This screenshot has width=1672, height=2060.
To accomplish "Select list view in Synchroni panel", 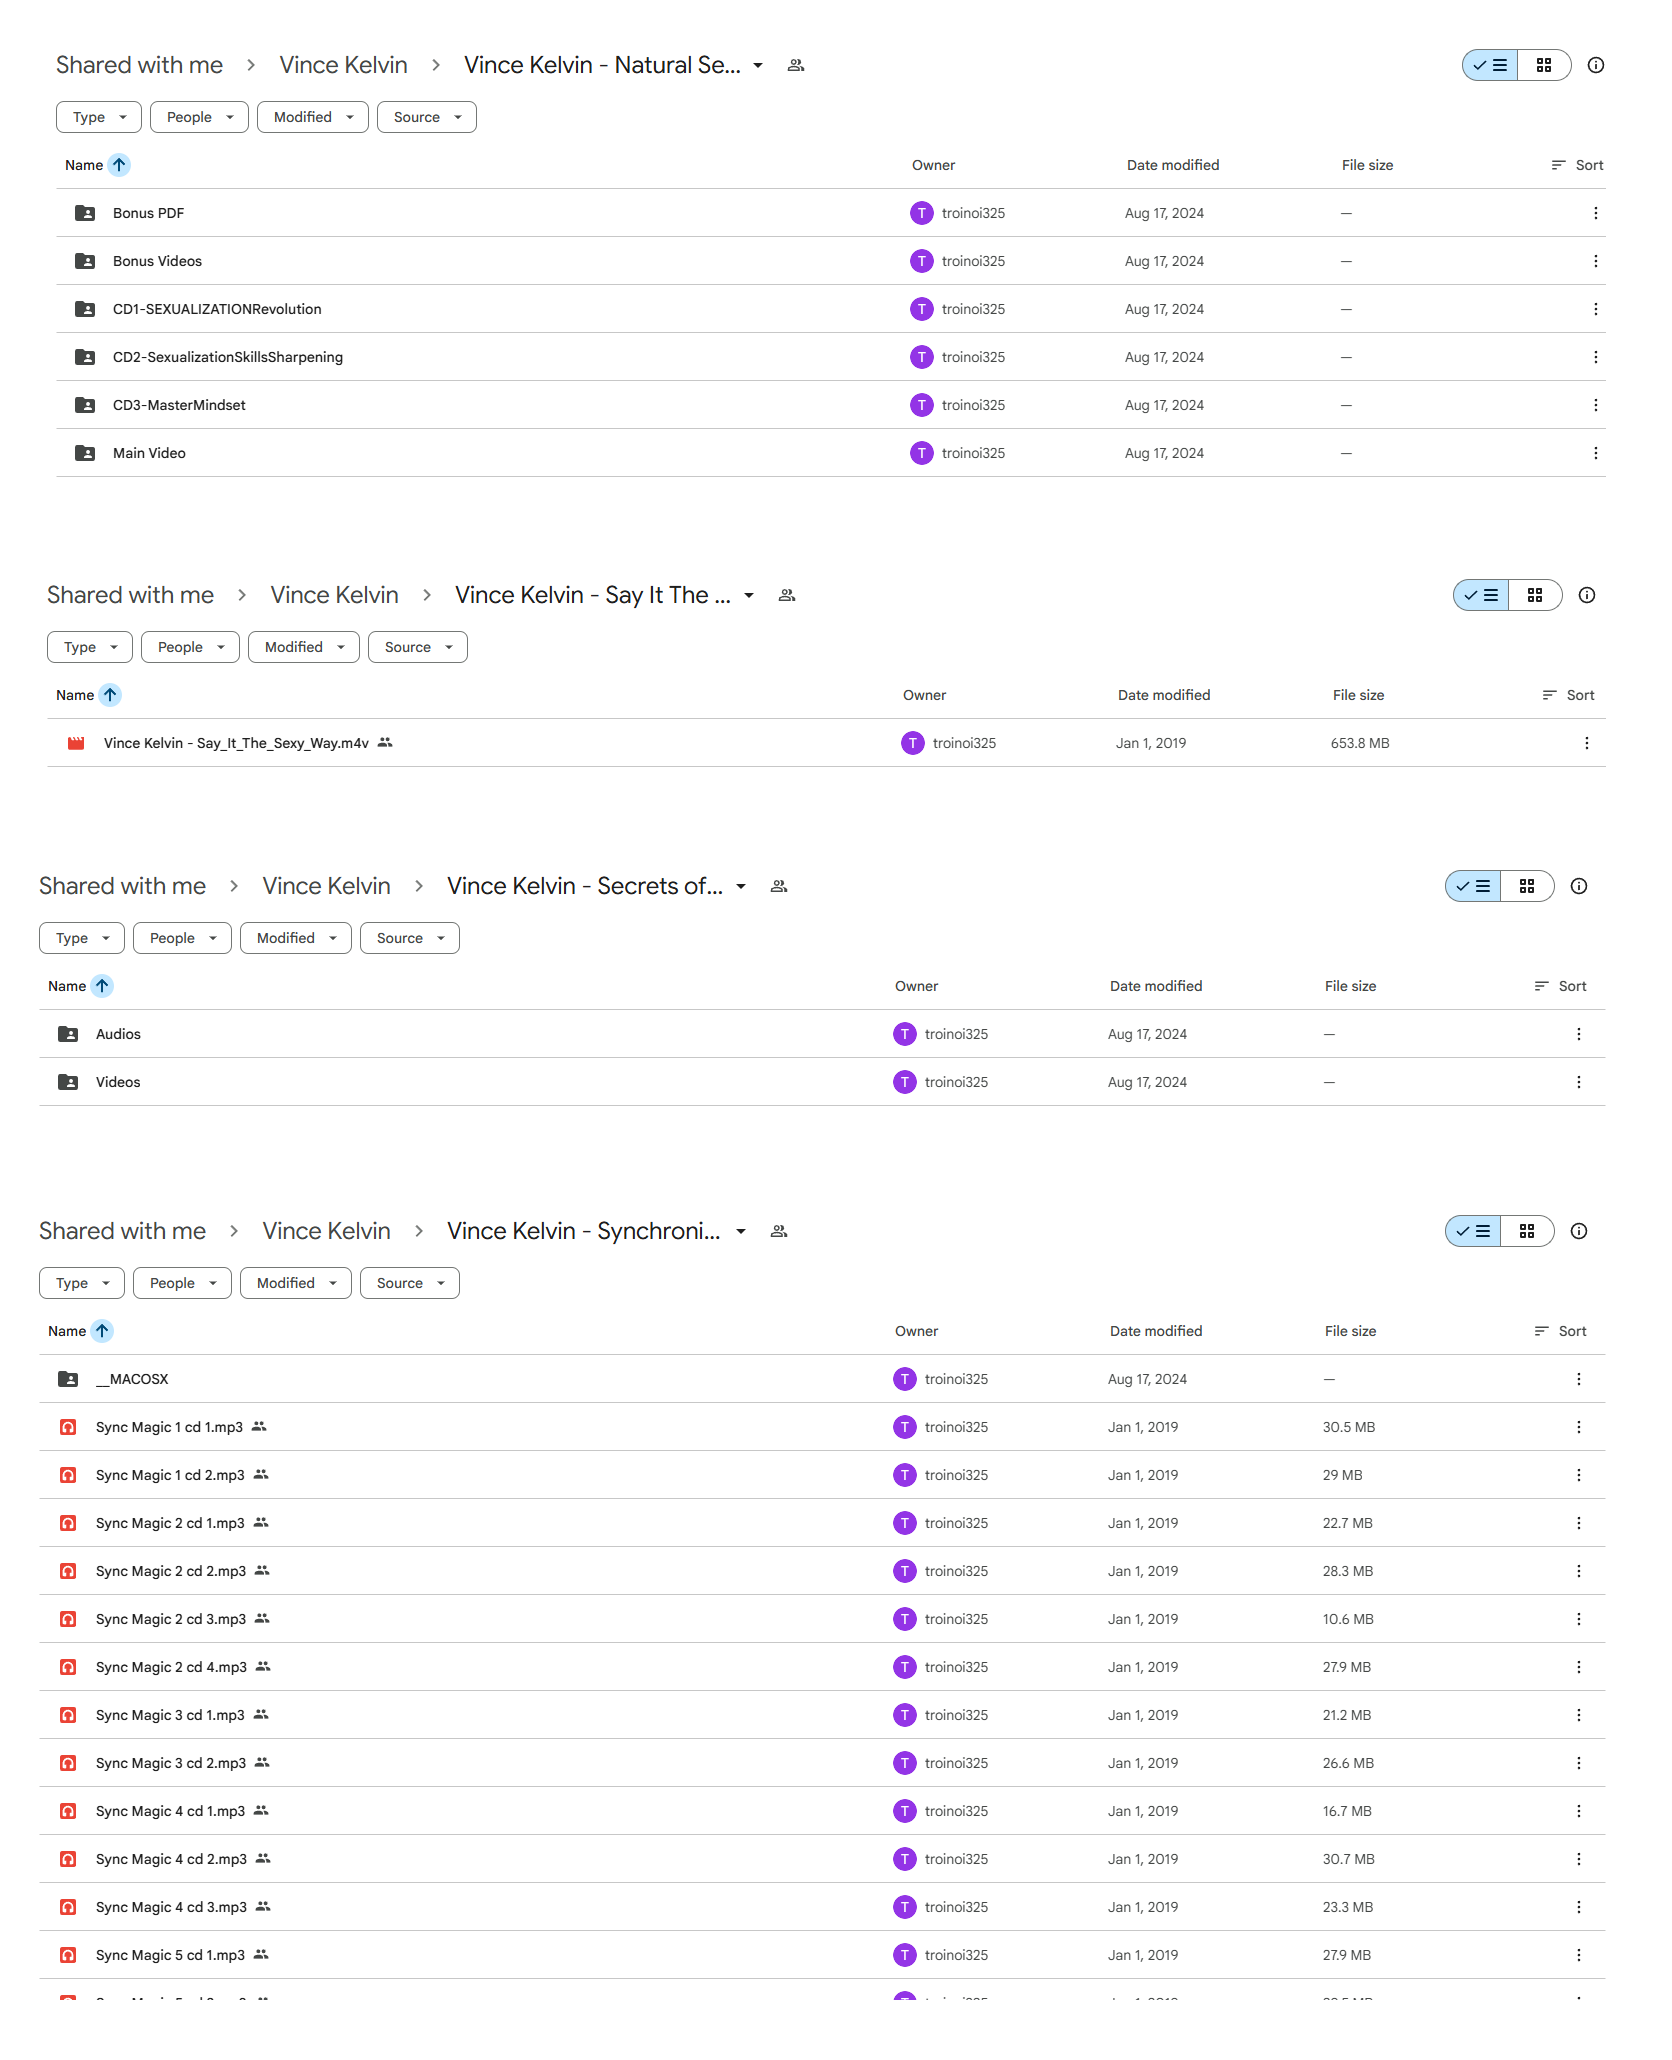I will [x=1473, y=1231].
